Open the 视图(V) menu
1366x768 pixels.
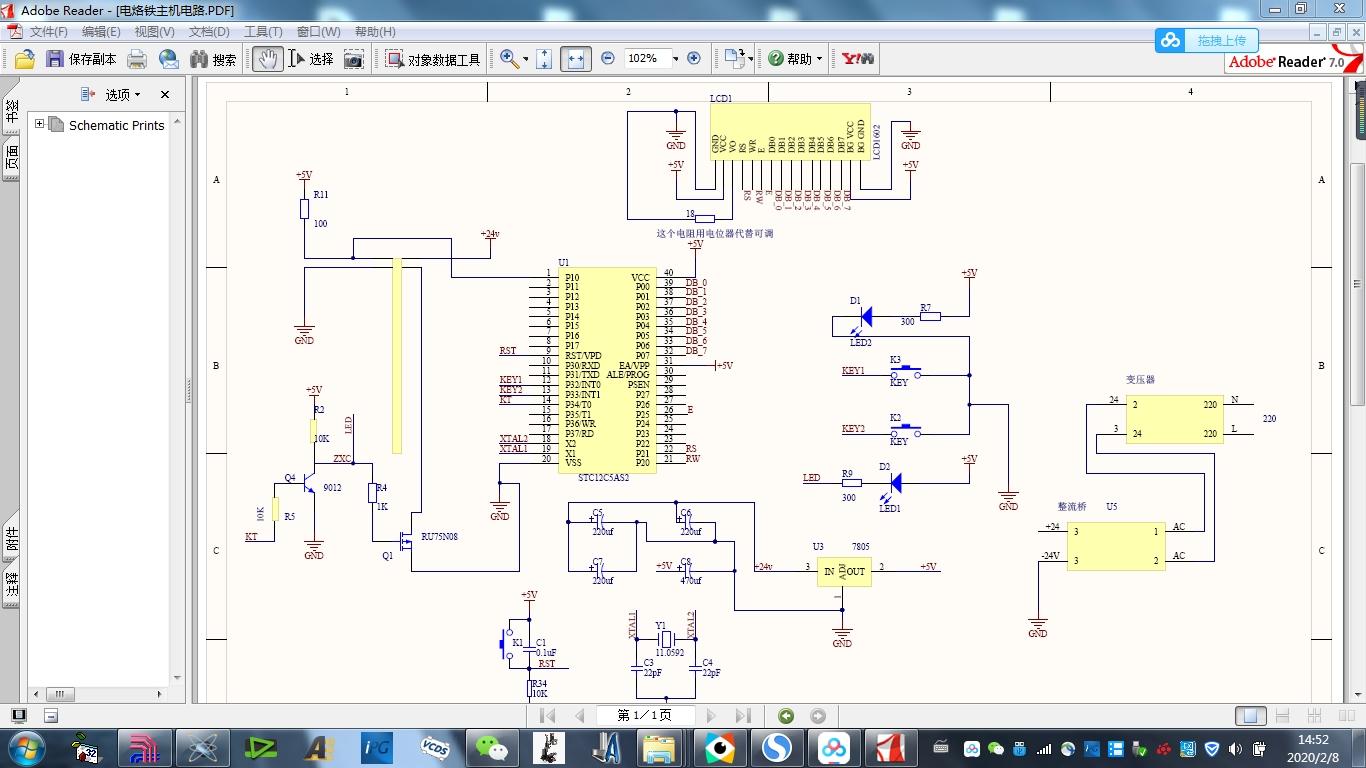point(154,32)
